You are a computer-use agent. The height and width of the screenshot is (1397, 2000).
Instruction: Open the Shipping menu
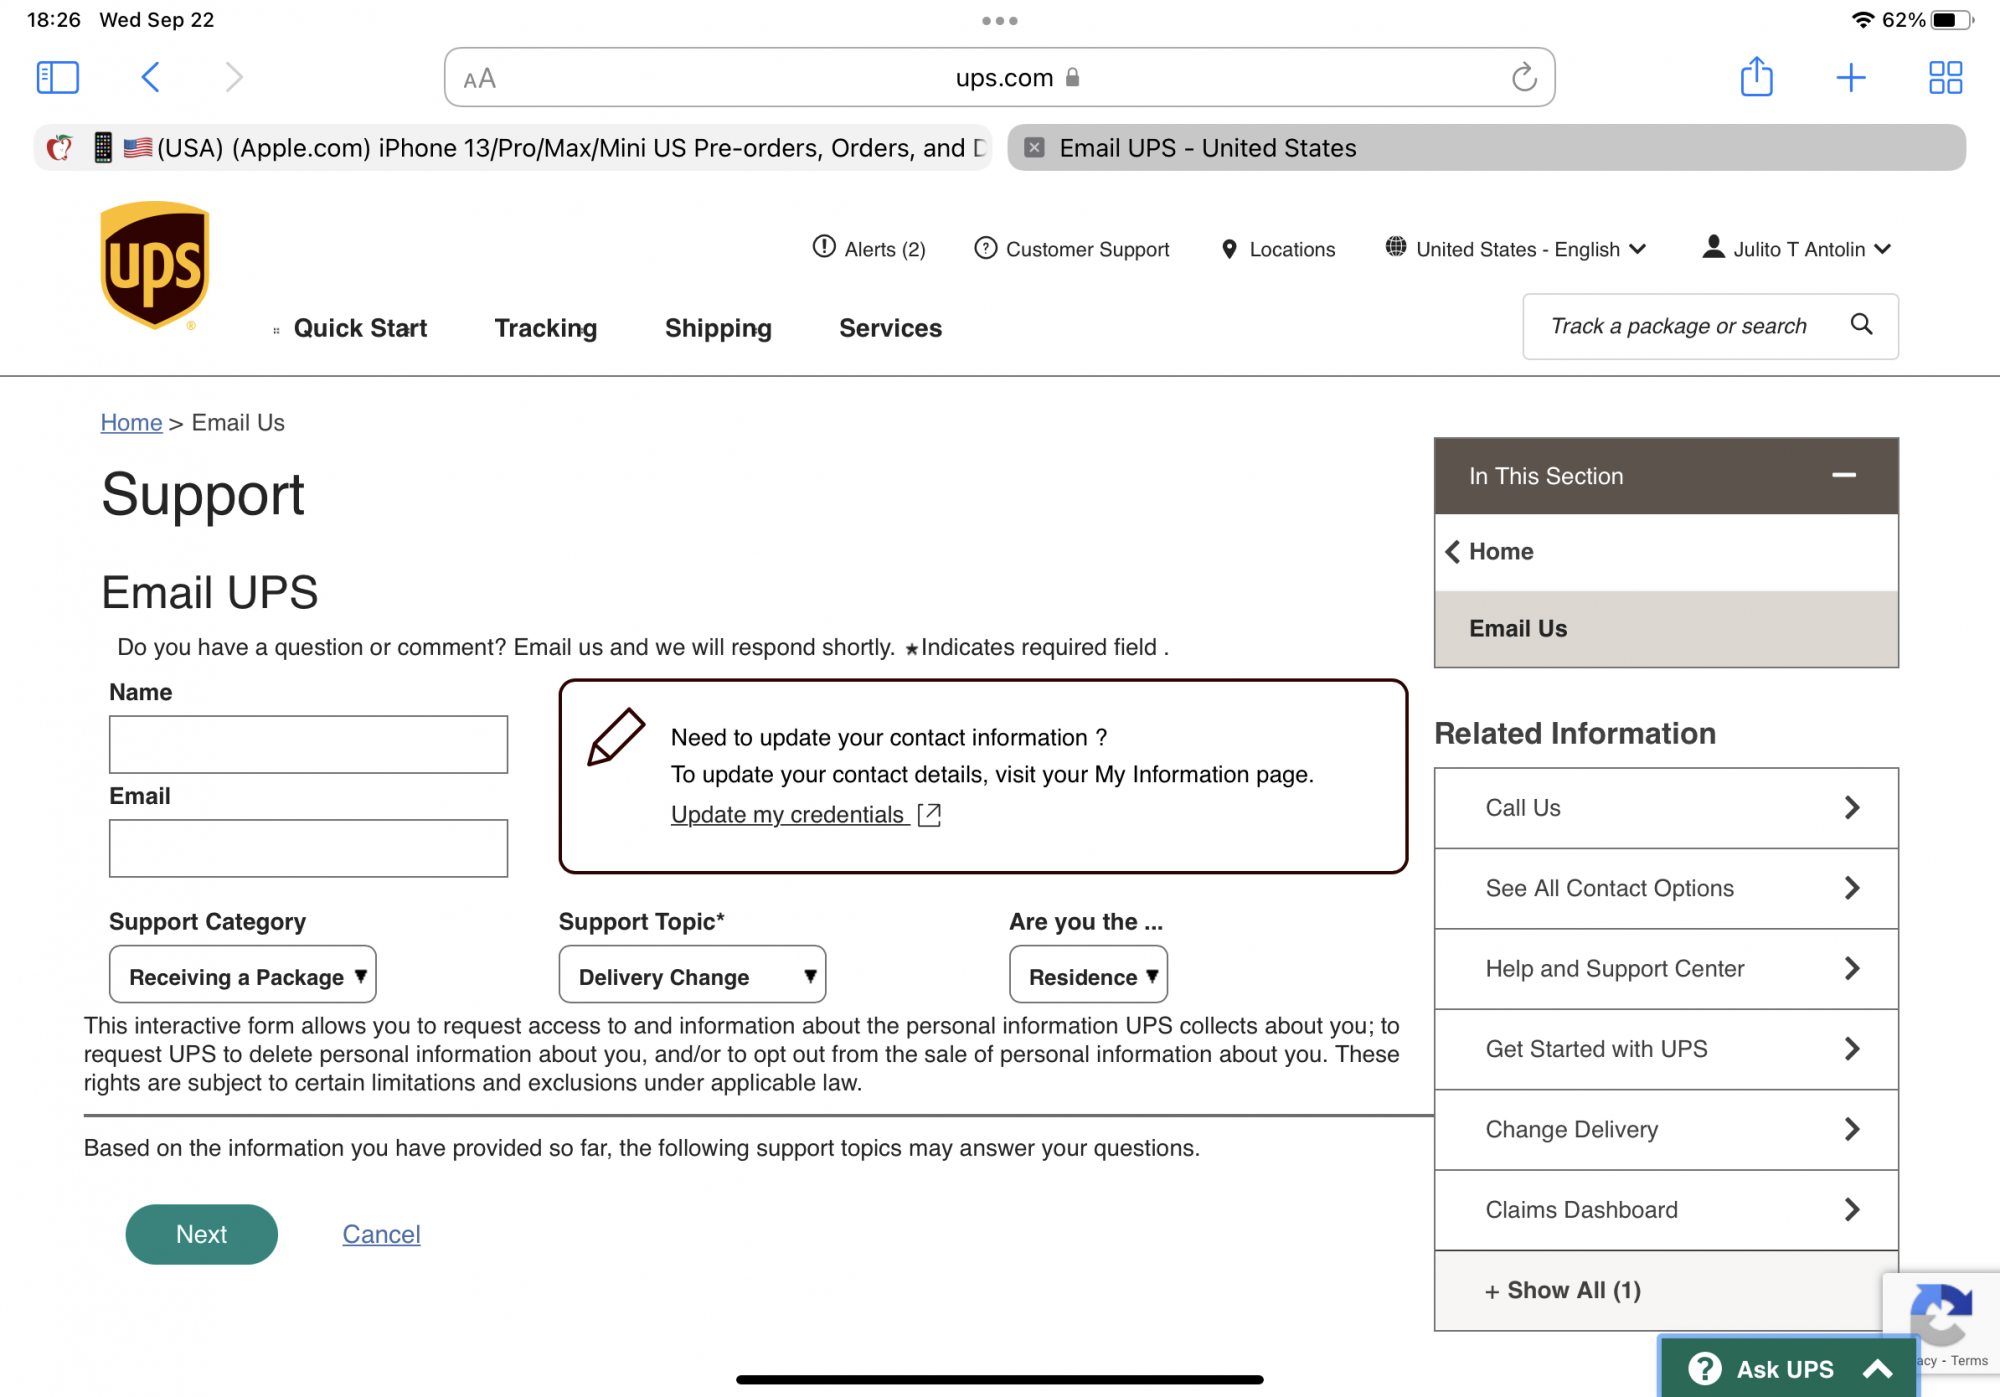718,328
